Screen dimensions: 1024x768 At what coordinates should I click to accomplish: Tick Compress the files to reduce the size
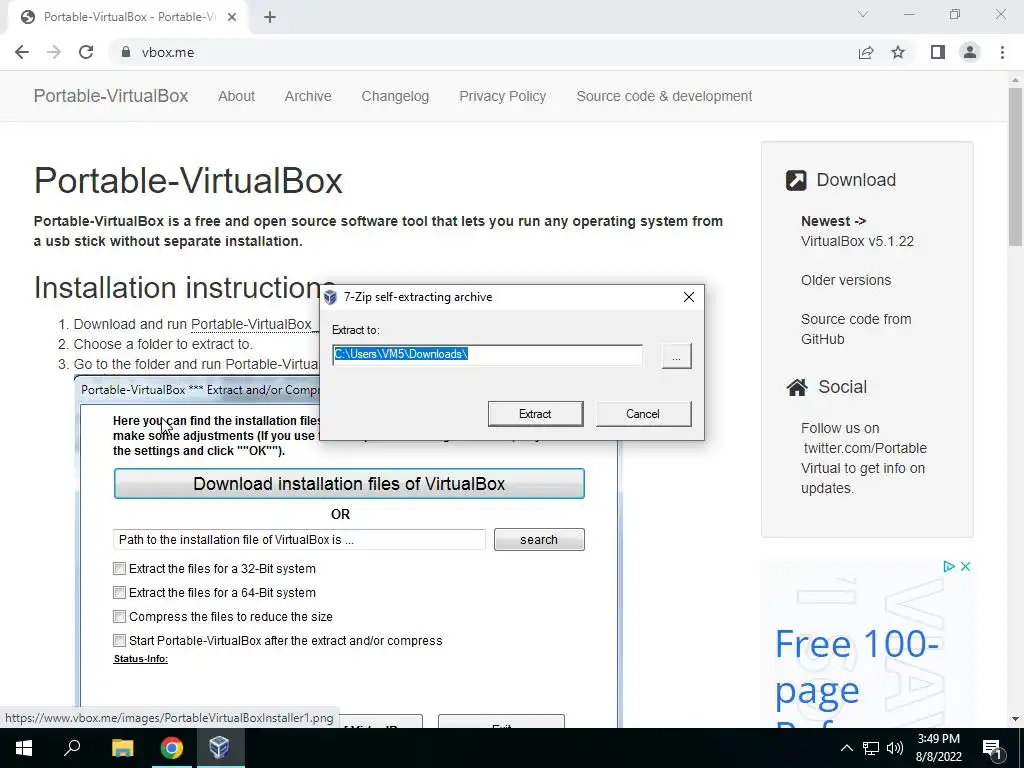(120, 617)
